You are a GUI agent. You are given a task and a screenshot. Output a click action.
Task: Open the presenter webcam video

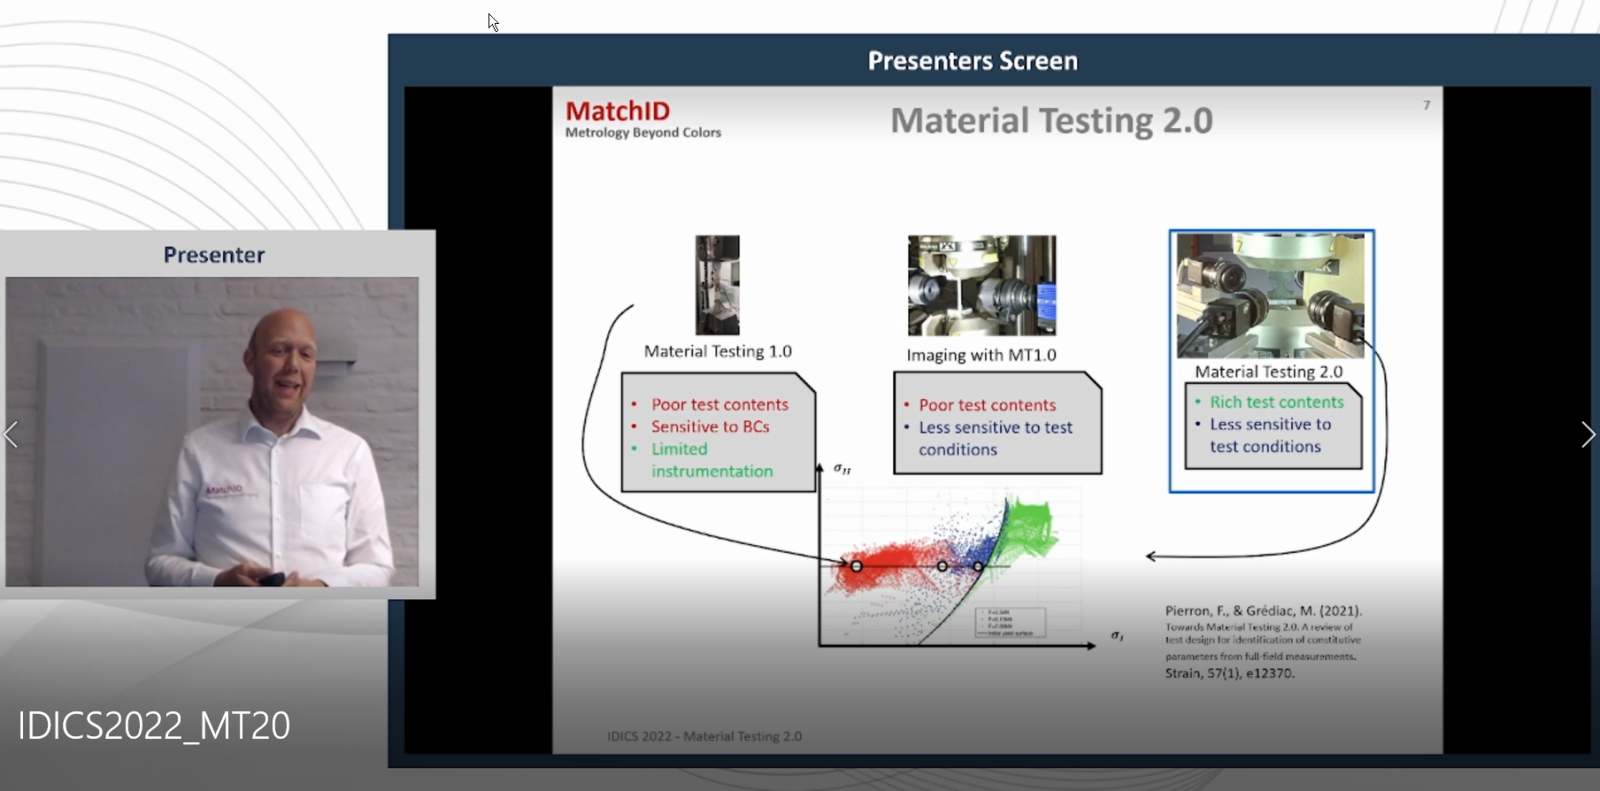click(212, 432)
